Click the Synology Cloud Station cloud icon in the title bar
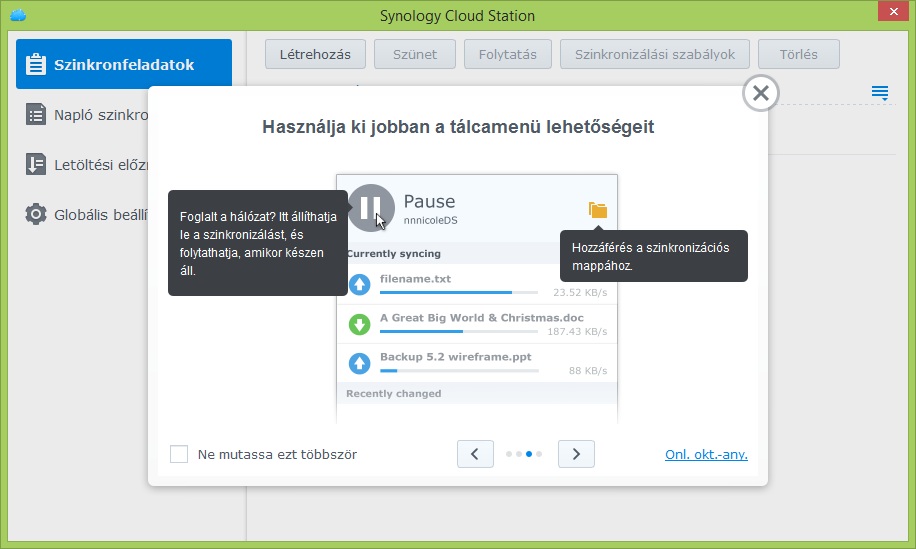 coord(18,15)
